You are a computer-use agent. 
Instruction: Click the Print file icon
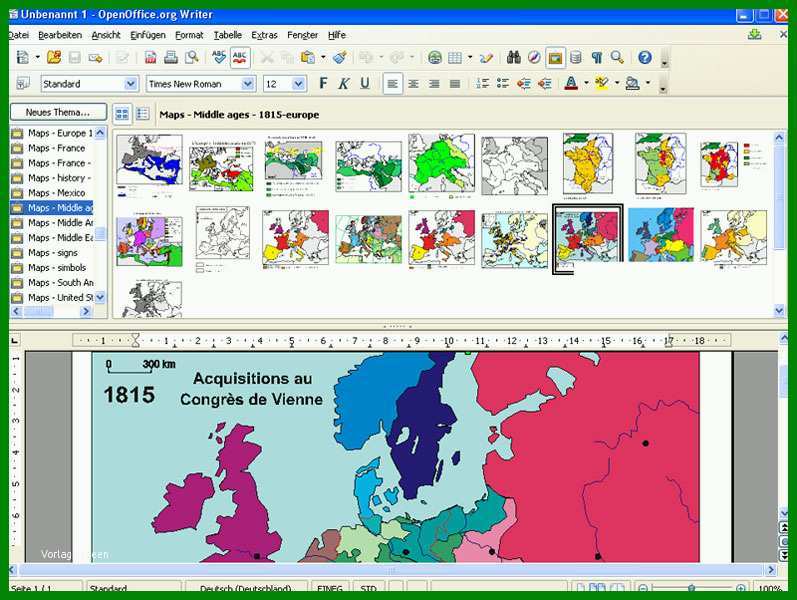(171, 57)
